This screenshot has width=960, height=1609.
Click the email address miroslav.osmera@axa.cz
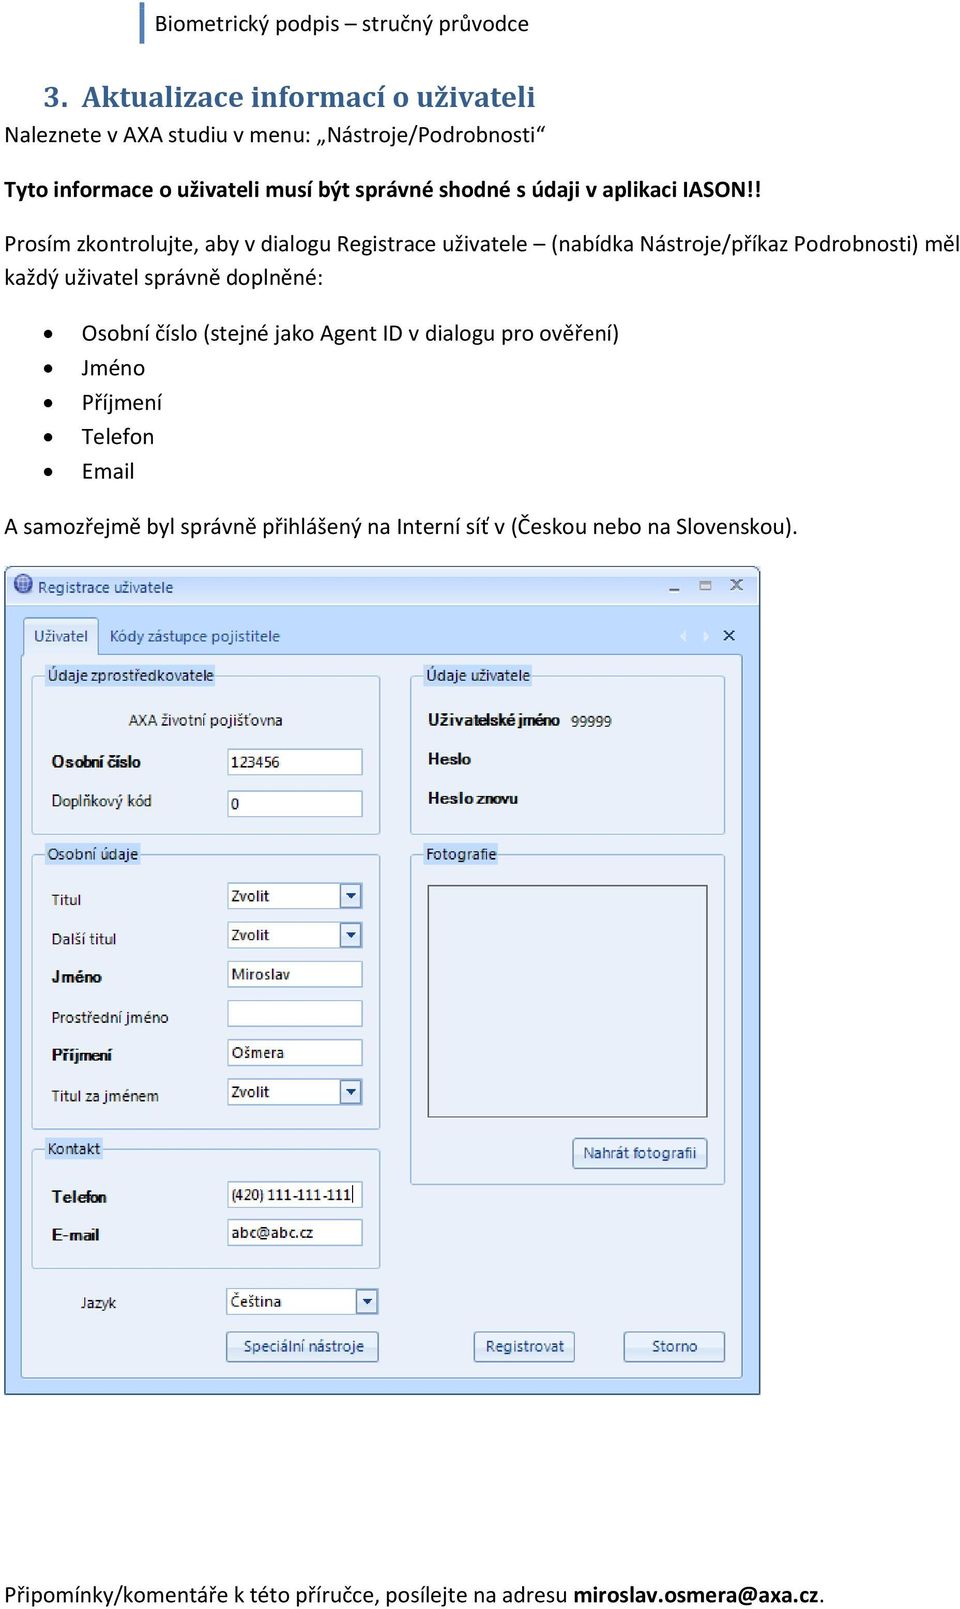tap(696, 1595)
